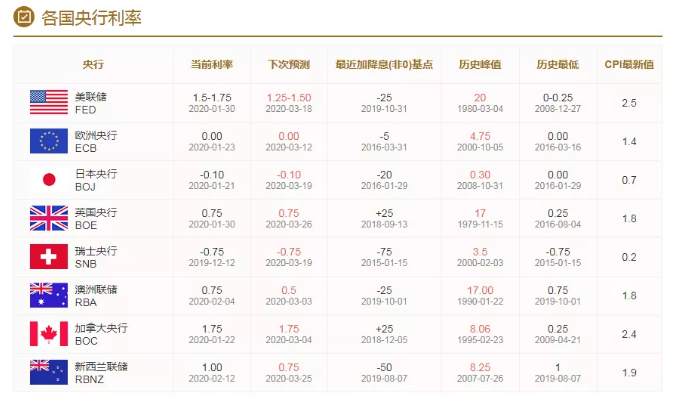Click the European Union flag icon

49,141
